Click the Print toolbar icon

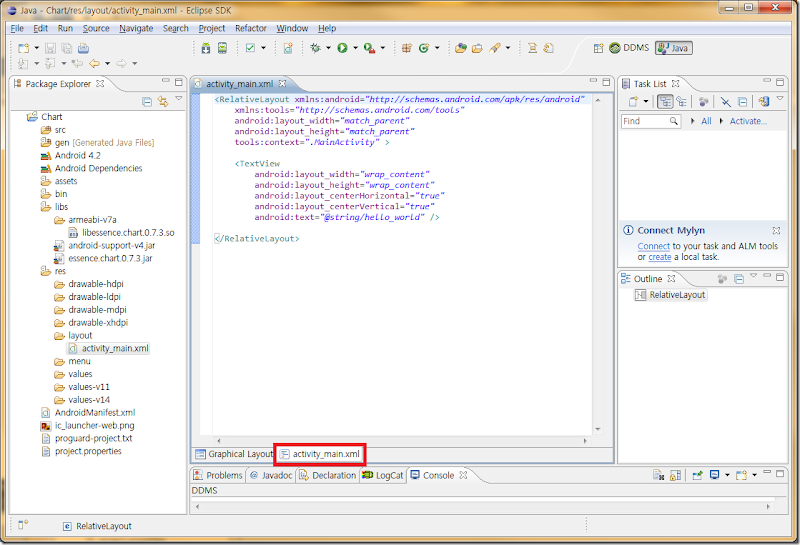click(x=83, y=48)
